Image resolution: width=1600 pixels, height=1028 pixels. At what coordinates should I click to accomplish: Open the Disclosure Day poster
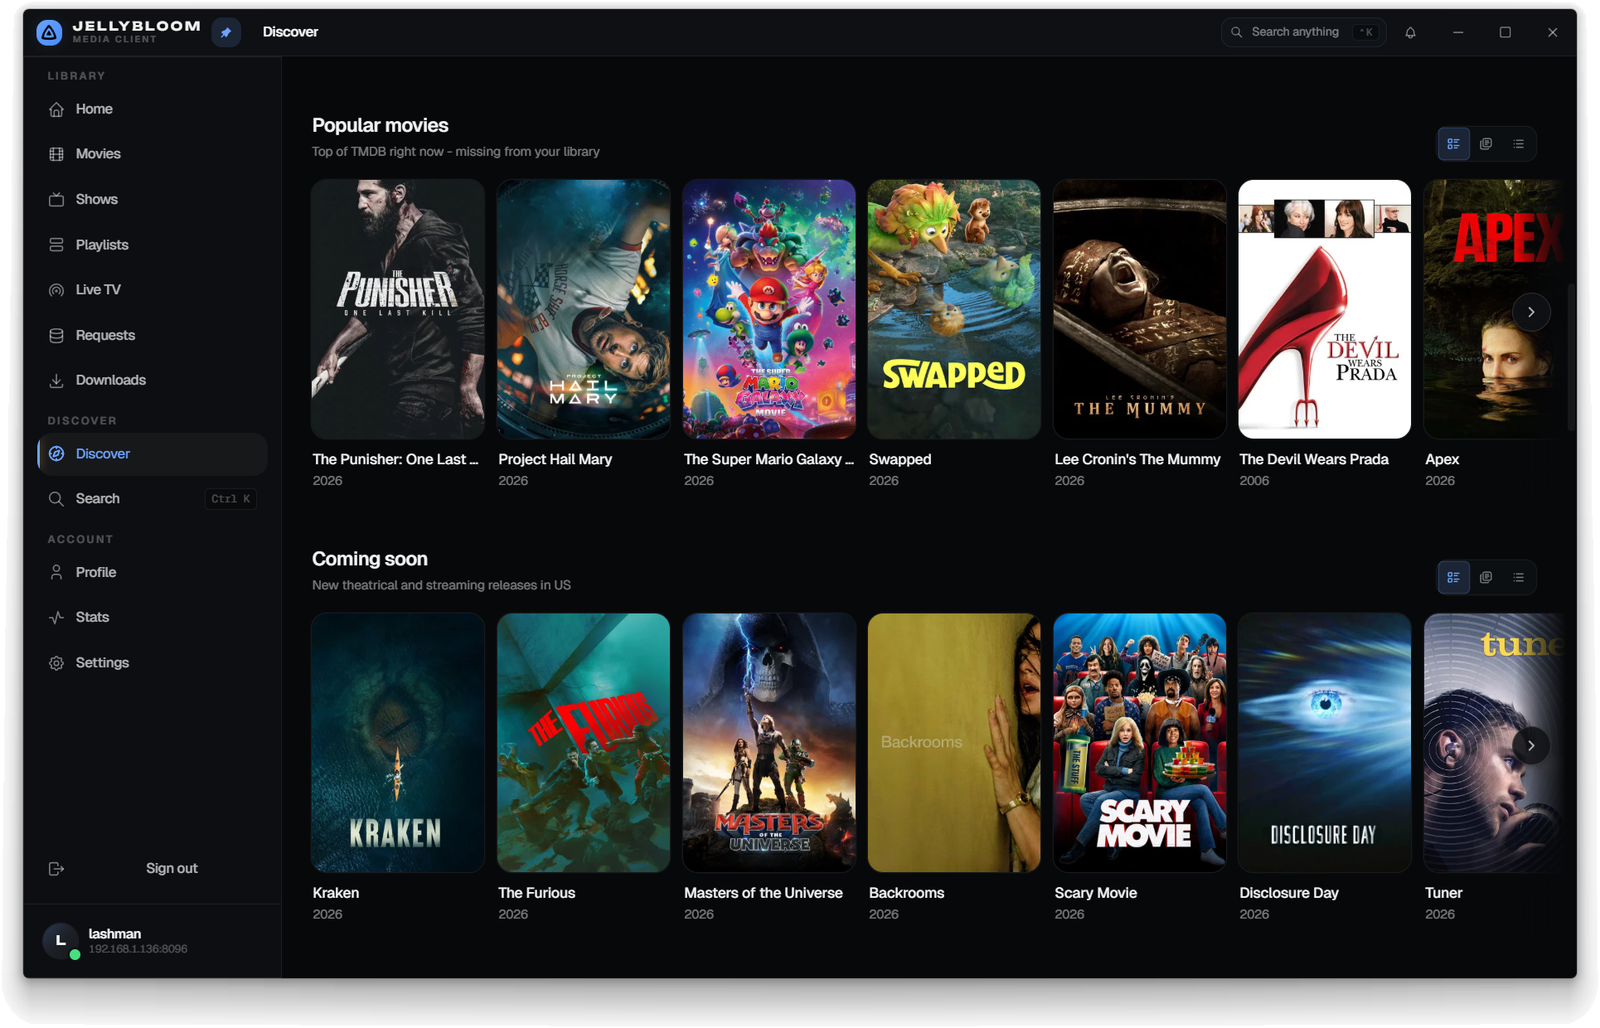click(x=1325, y=742)
